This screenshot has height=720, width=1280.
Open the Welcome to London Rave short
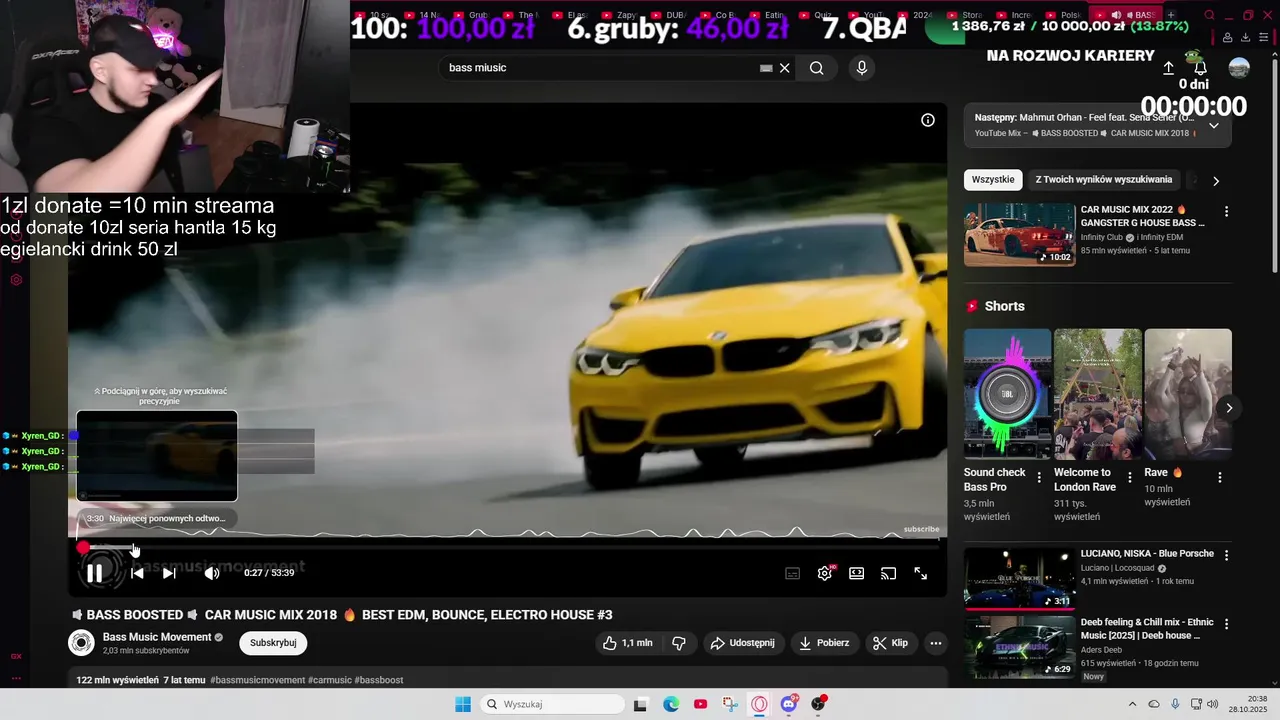[x=1097, y=394]
